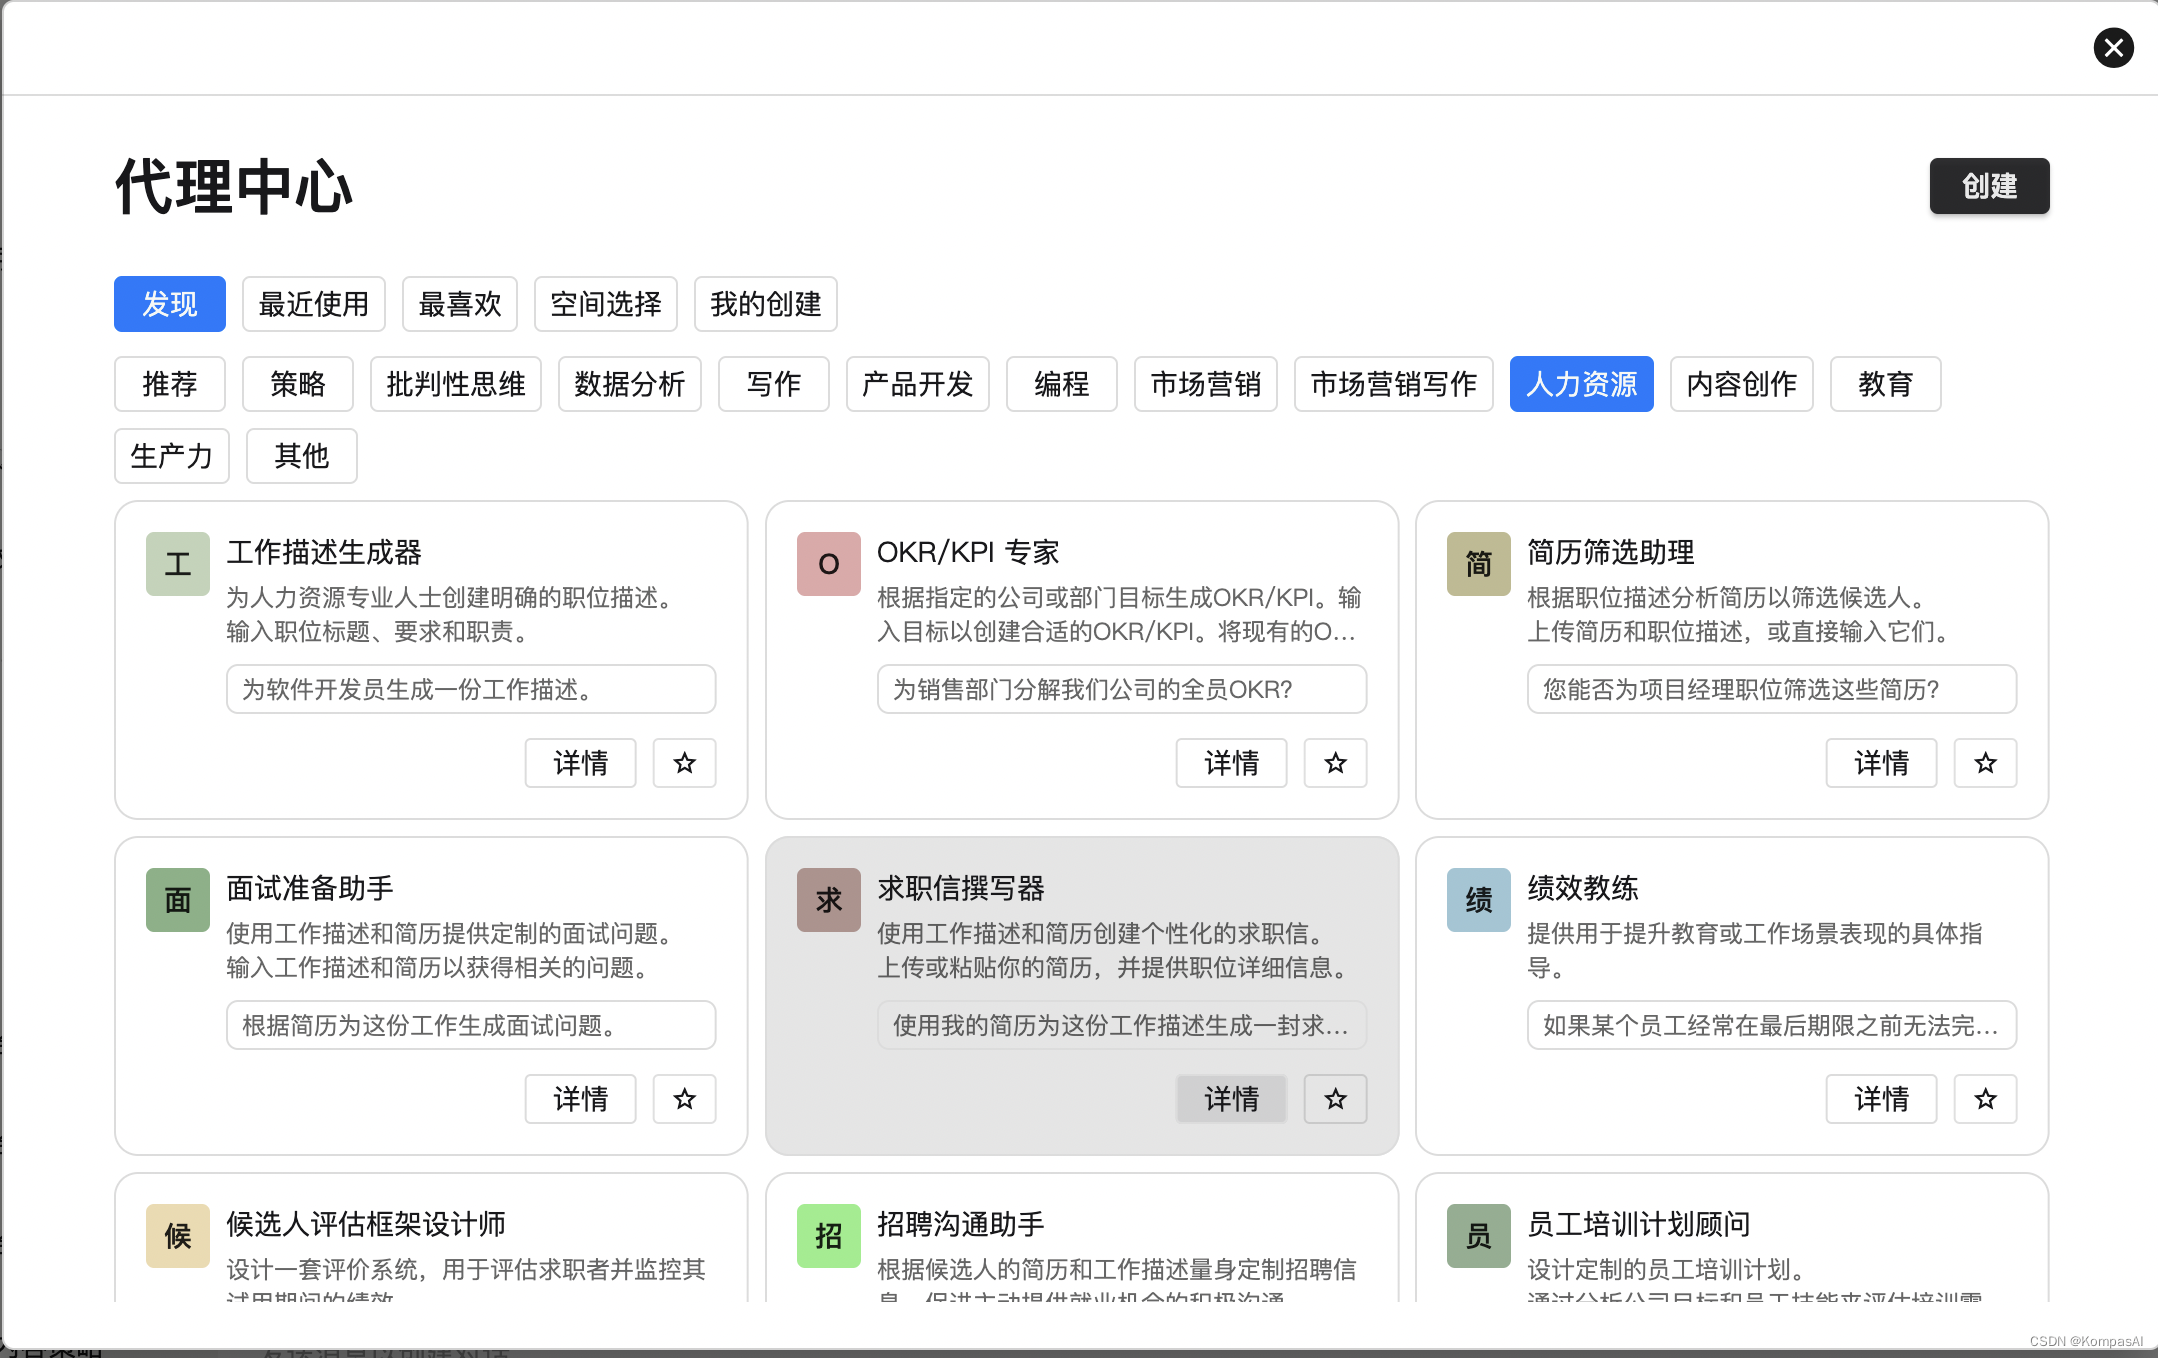
Task: Click the 招 avatar of 招聘沟通助手
Action: [x=828, y=1236]
